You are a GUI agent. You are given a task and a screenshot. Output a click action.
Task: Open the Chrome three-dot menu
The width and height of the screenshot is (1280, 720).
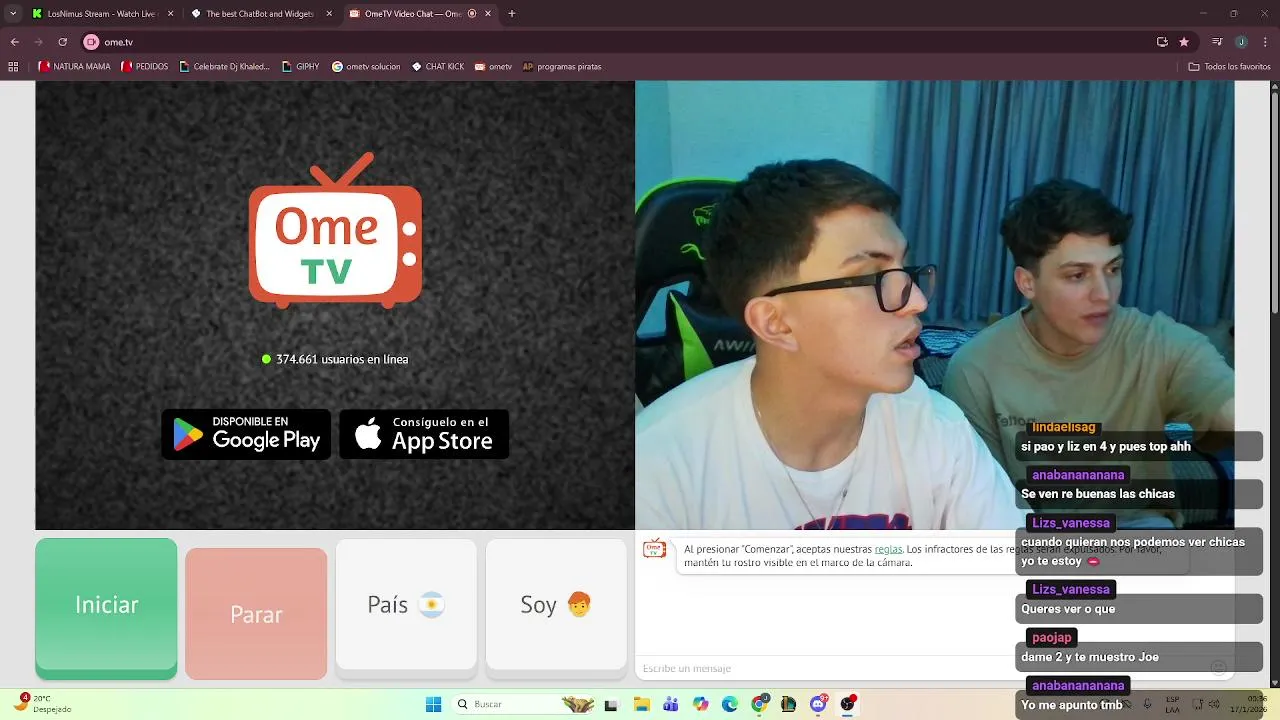(1265, 42)
